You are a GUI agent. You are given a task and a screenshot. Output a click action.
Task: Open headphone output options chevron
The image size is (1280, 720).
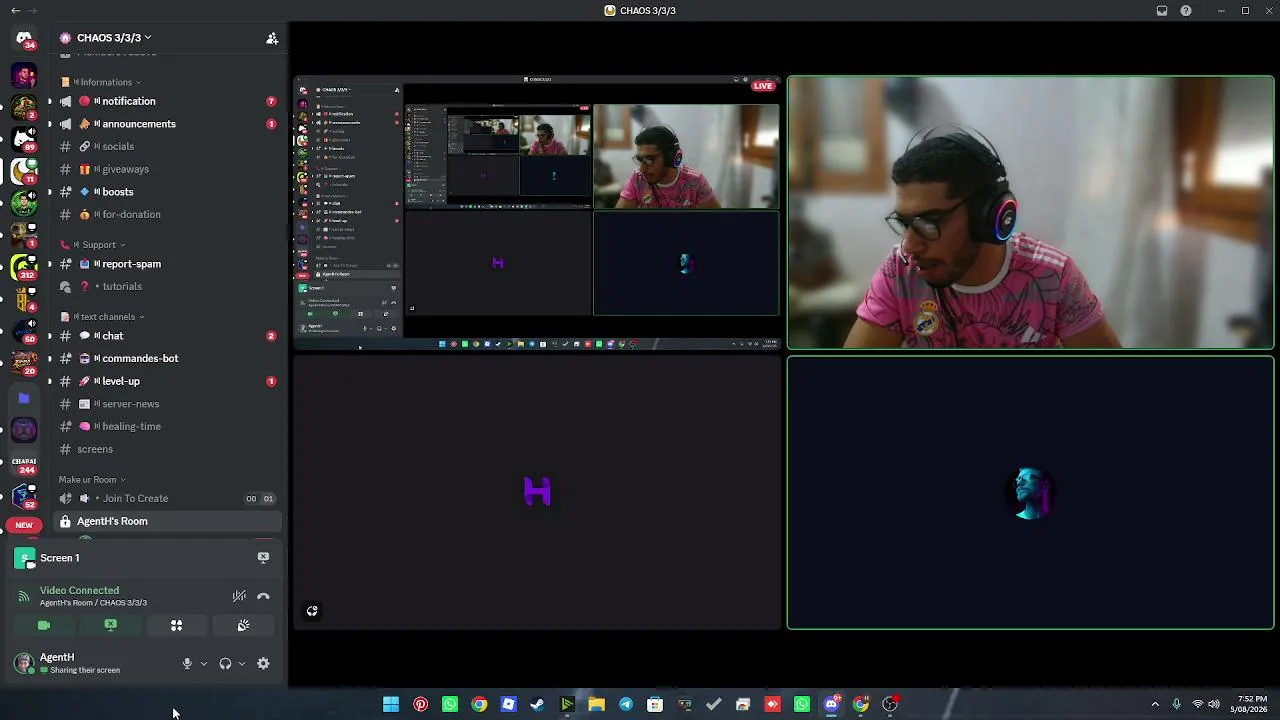point(242,664)
